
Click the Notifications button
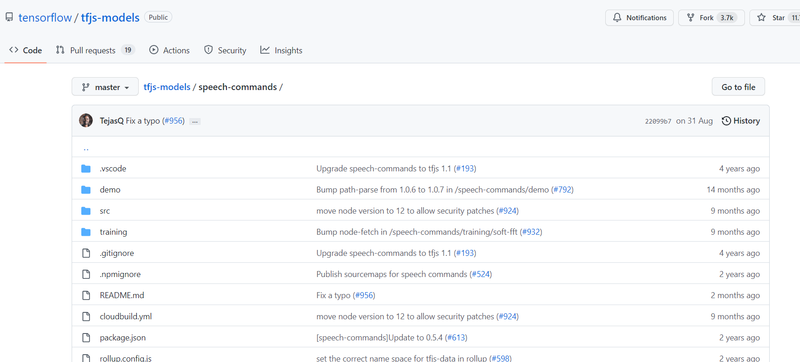point(639,17)
